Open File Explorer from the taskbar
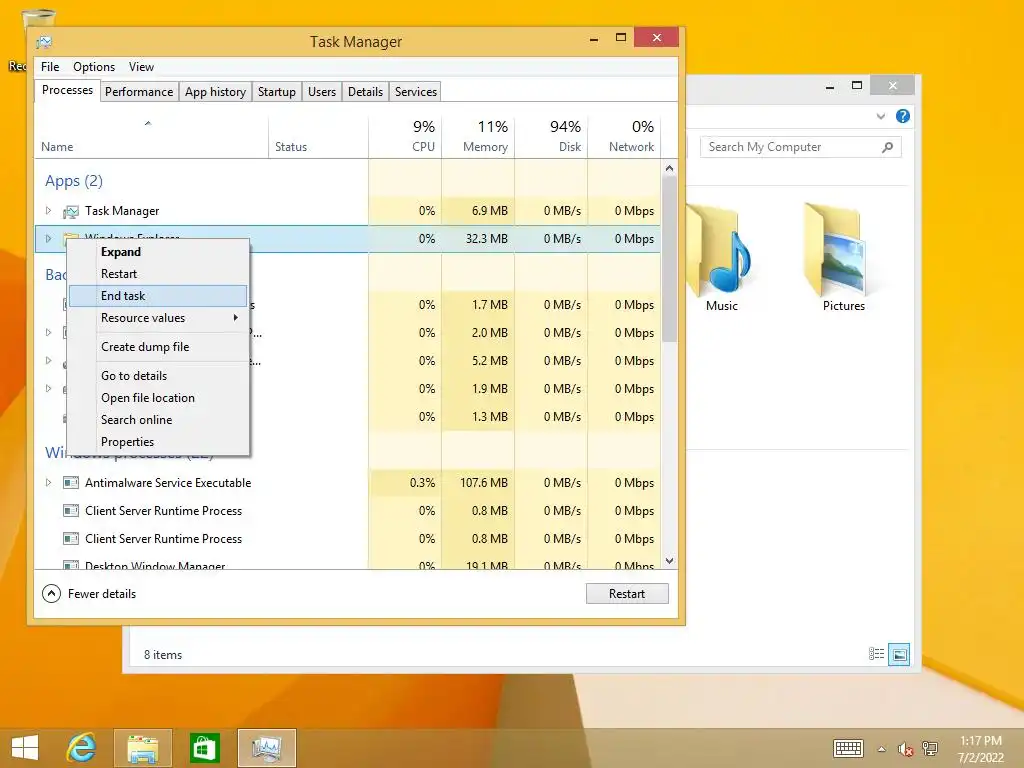This screenshot has height=768, width=1024. pyautogui.click(x=142, y=748)
